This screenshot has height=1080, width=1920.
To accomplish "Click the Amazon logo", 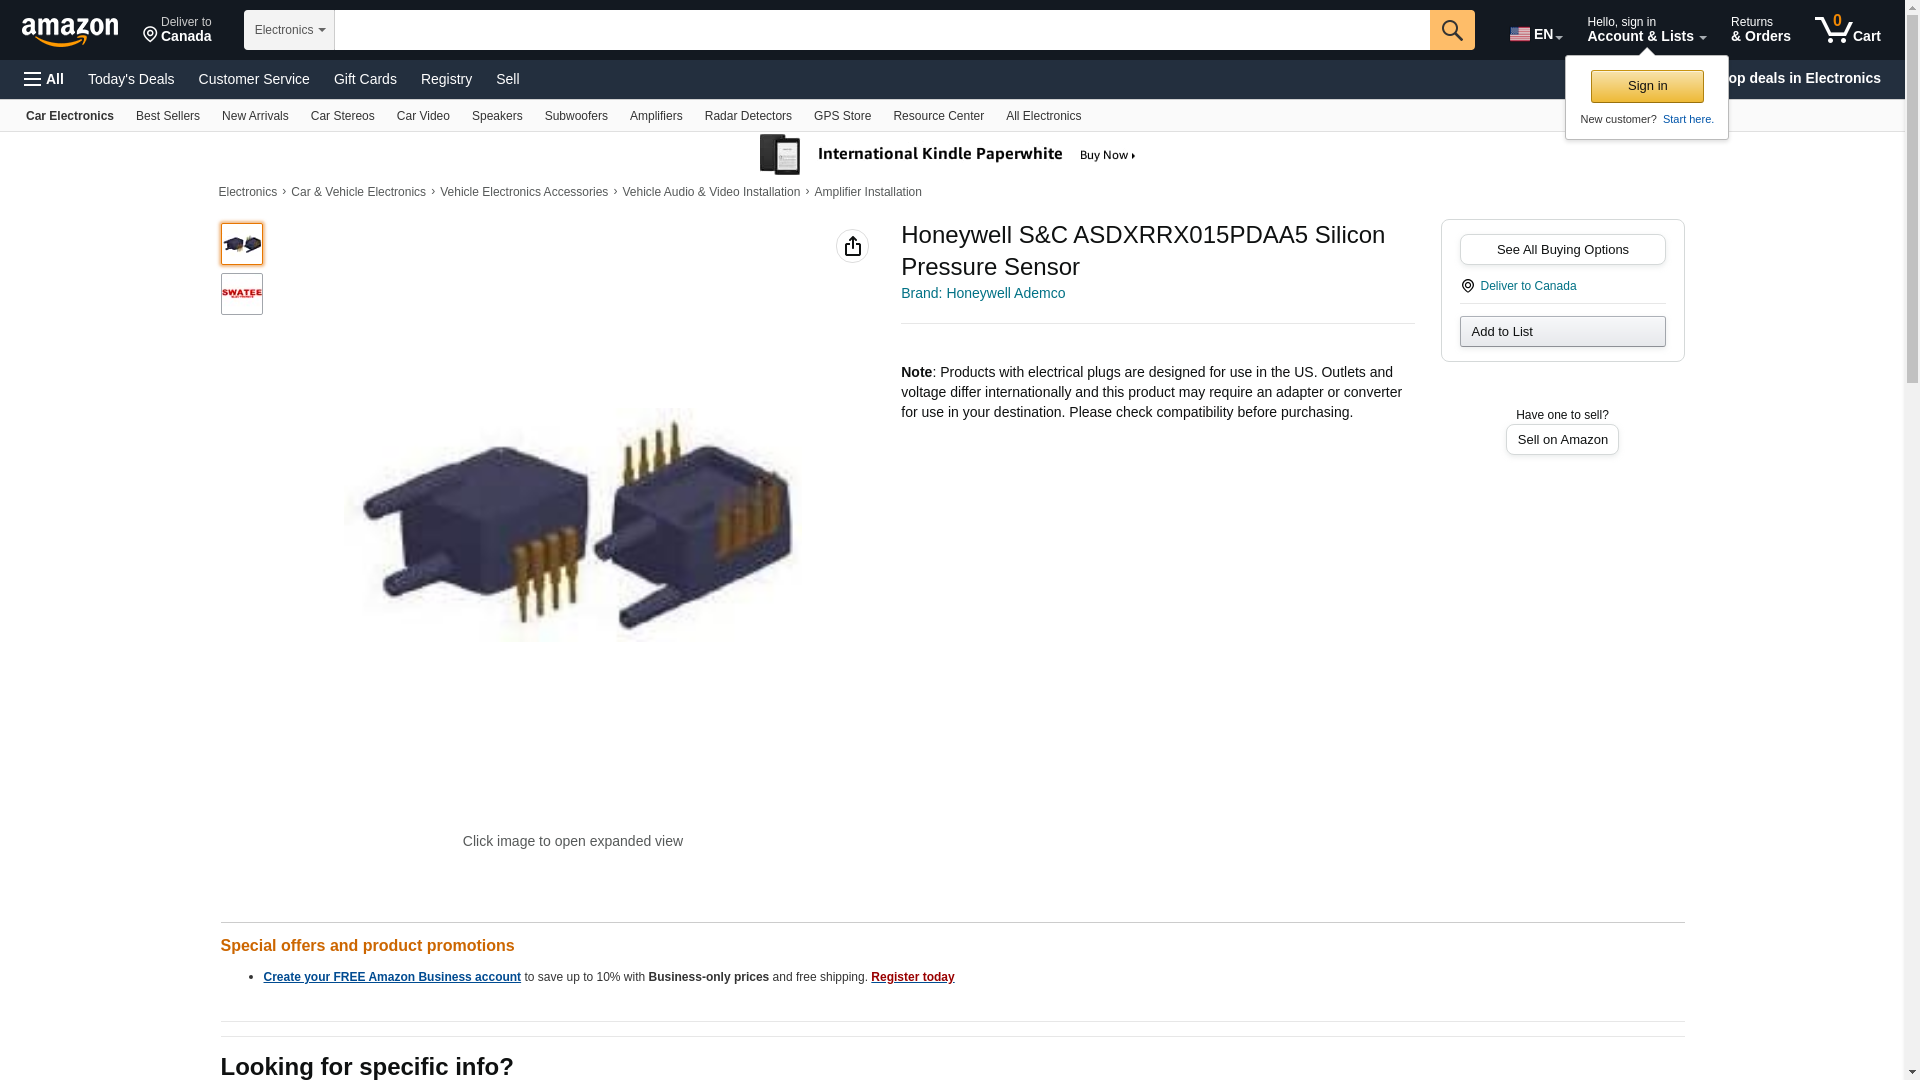I will pos(70,31).
